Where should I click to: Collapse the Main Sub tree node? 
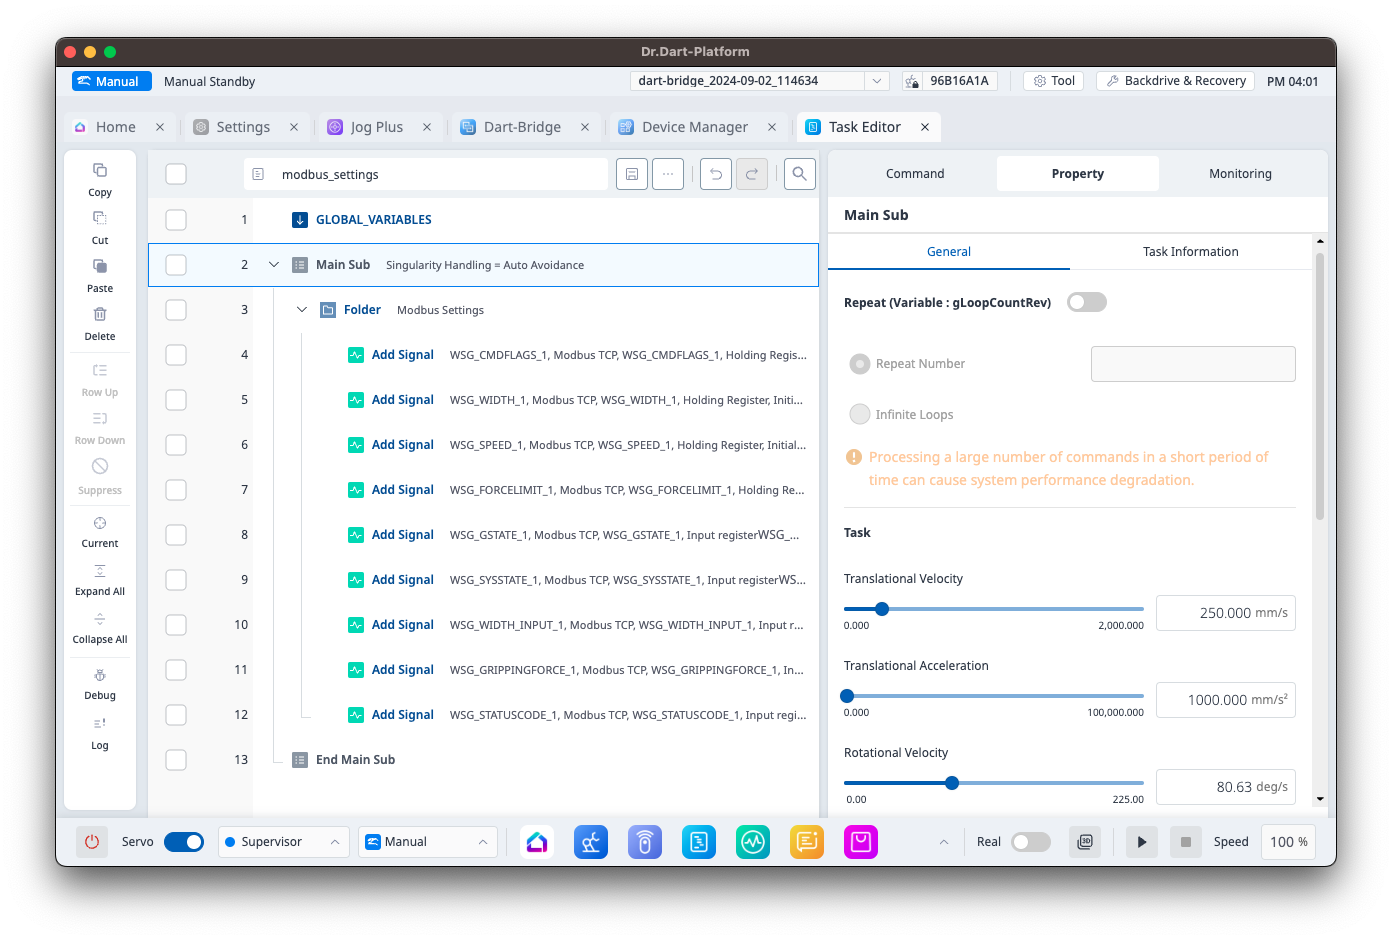(x=274, y=265)
